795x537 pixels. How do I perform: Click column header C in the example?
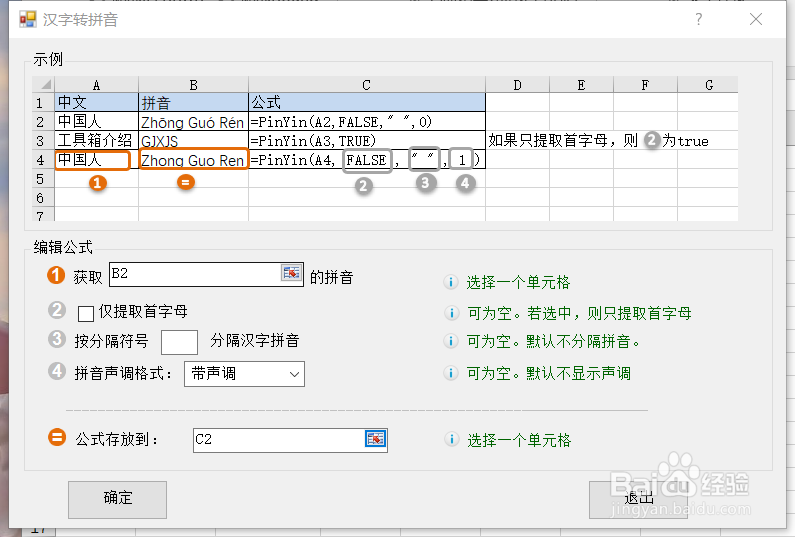coord(367,85)
